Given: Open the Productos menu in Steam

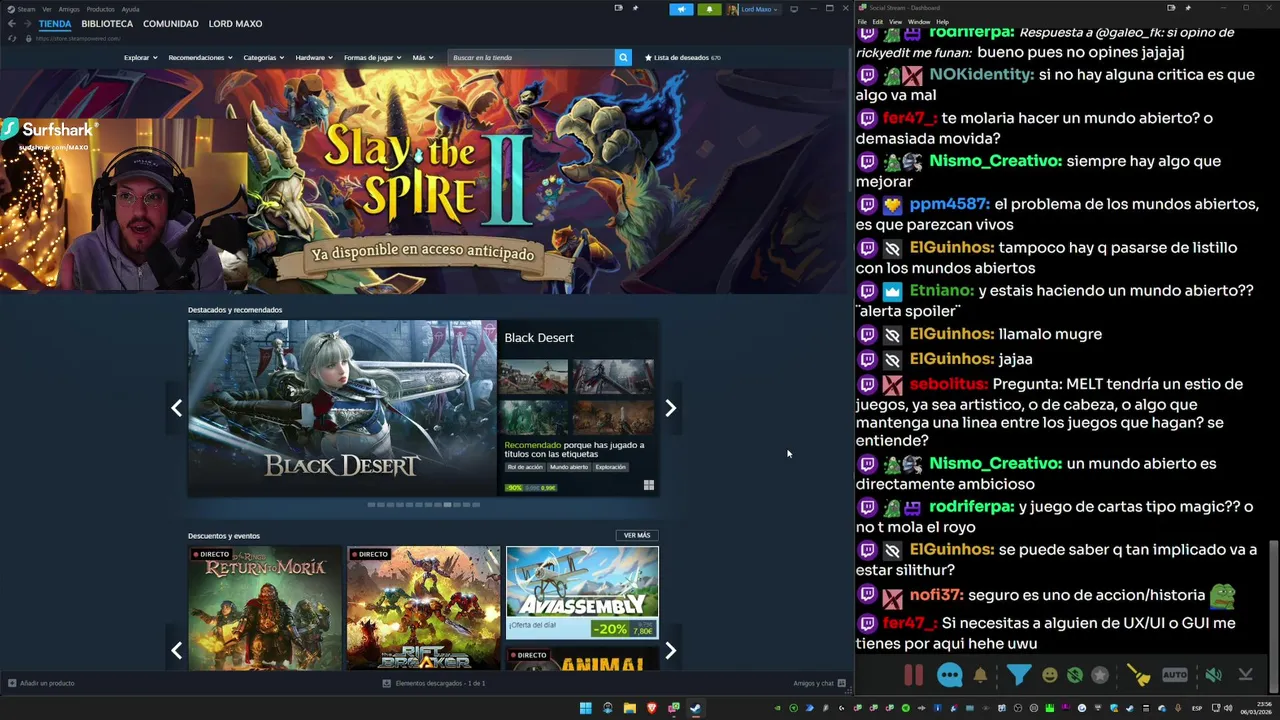Looking at the screenshot, I should click(100, 9).
